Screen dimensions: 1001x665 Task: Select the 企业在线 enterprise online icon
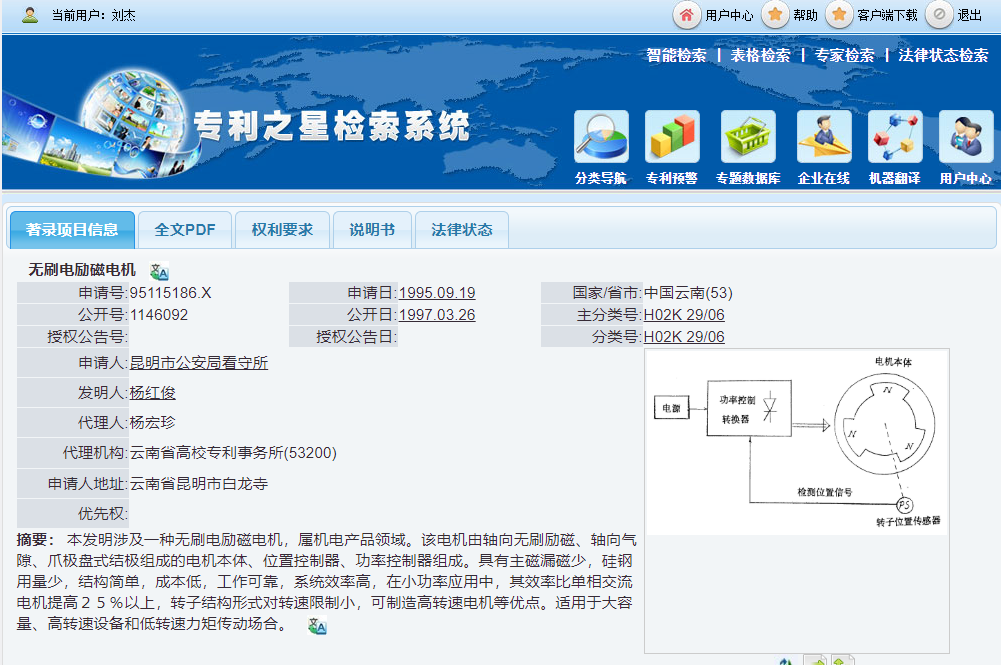(x=824, y=138)
